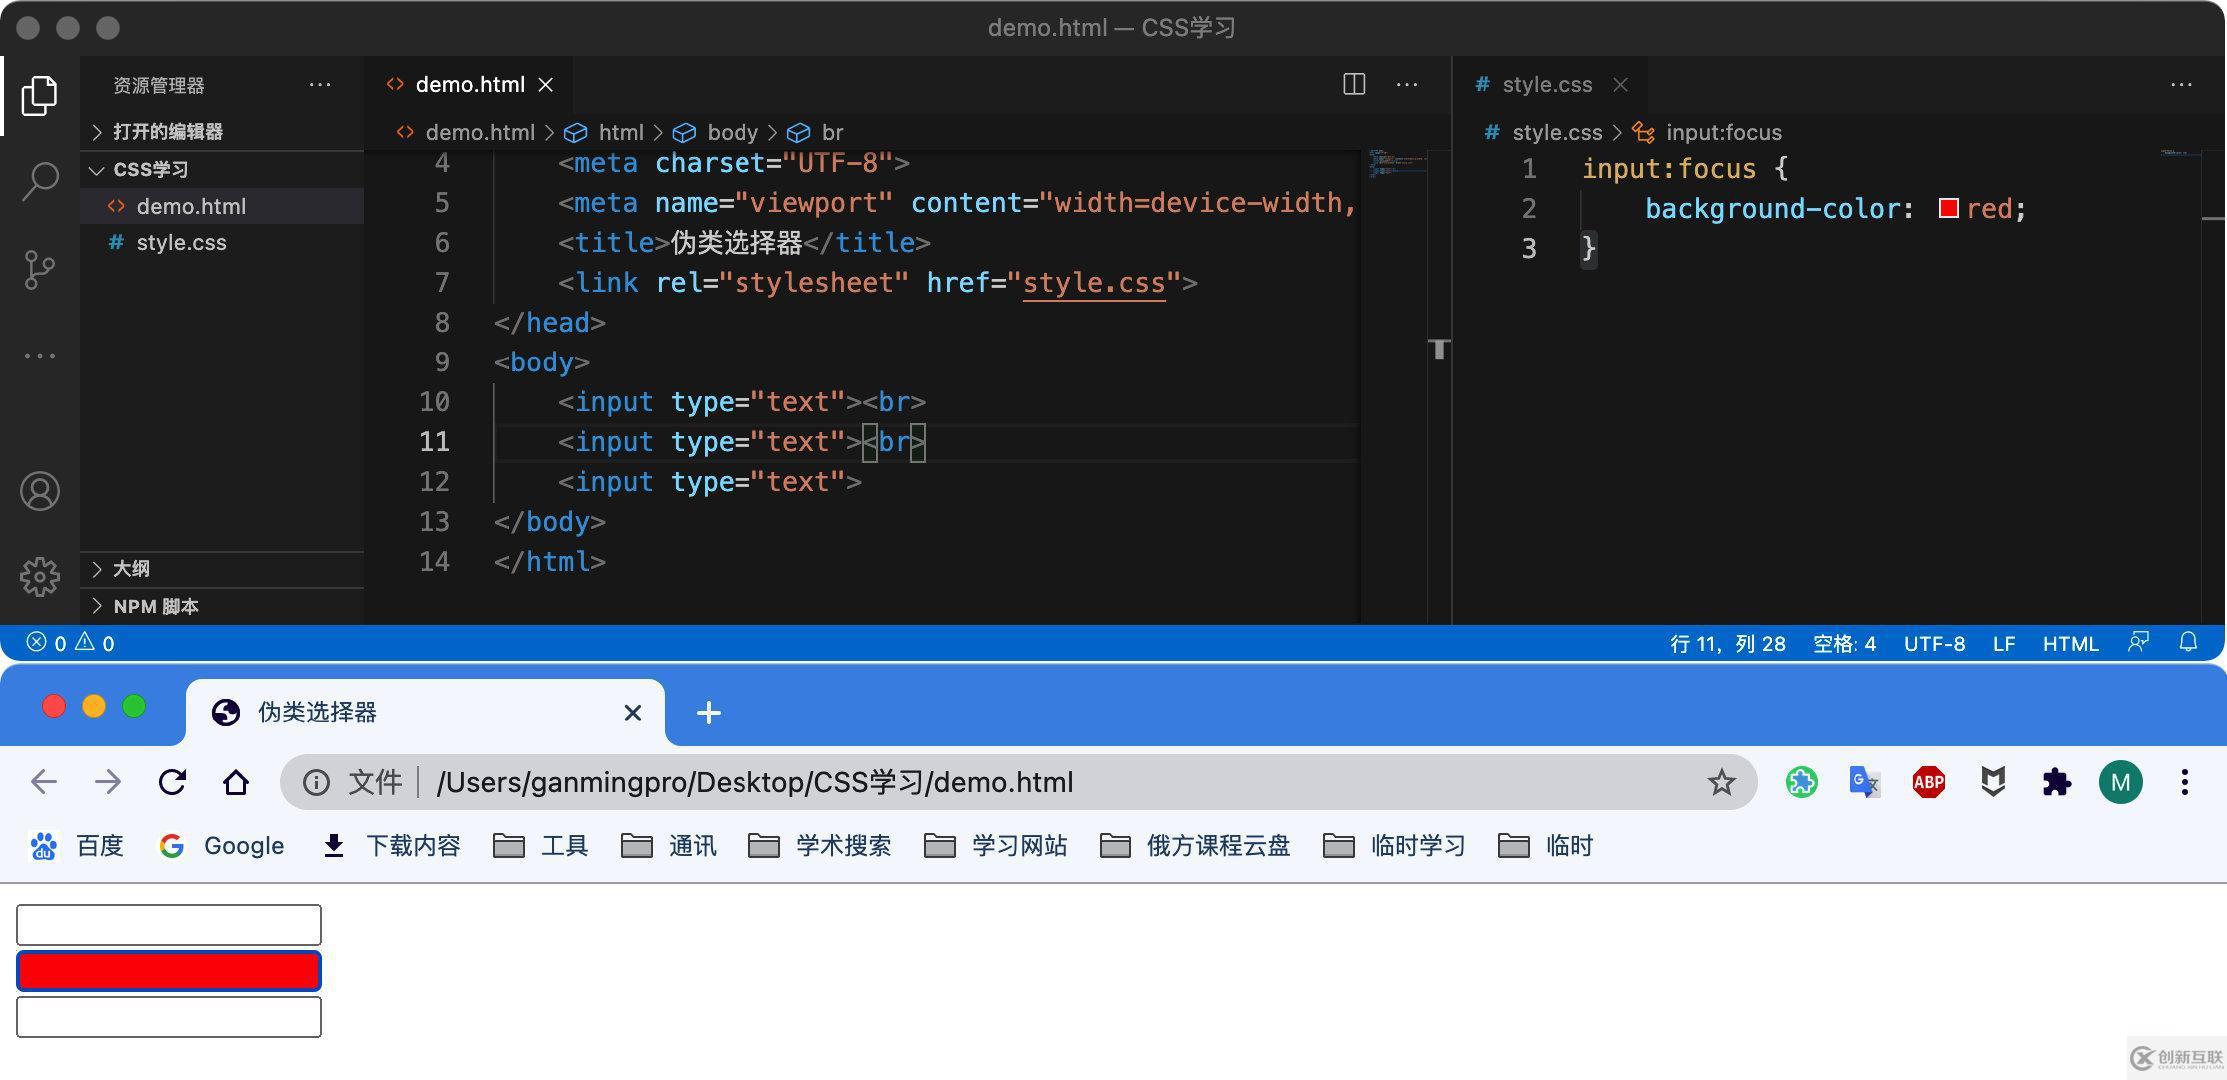Reload the page in Chrome
Image resolution: width=2227 pixels, height=1080 pixels.
(172, 782)
